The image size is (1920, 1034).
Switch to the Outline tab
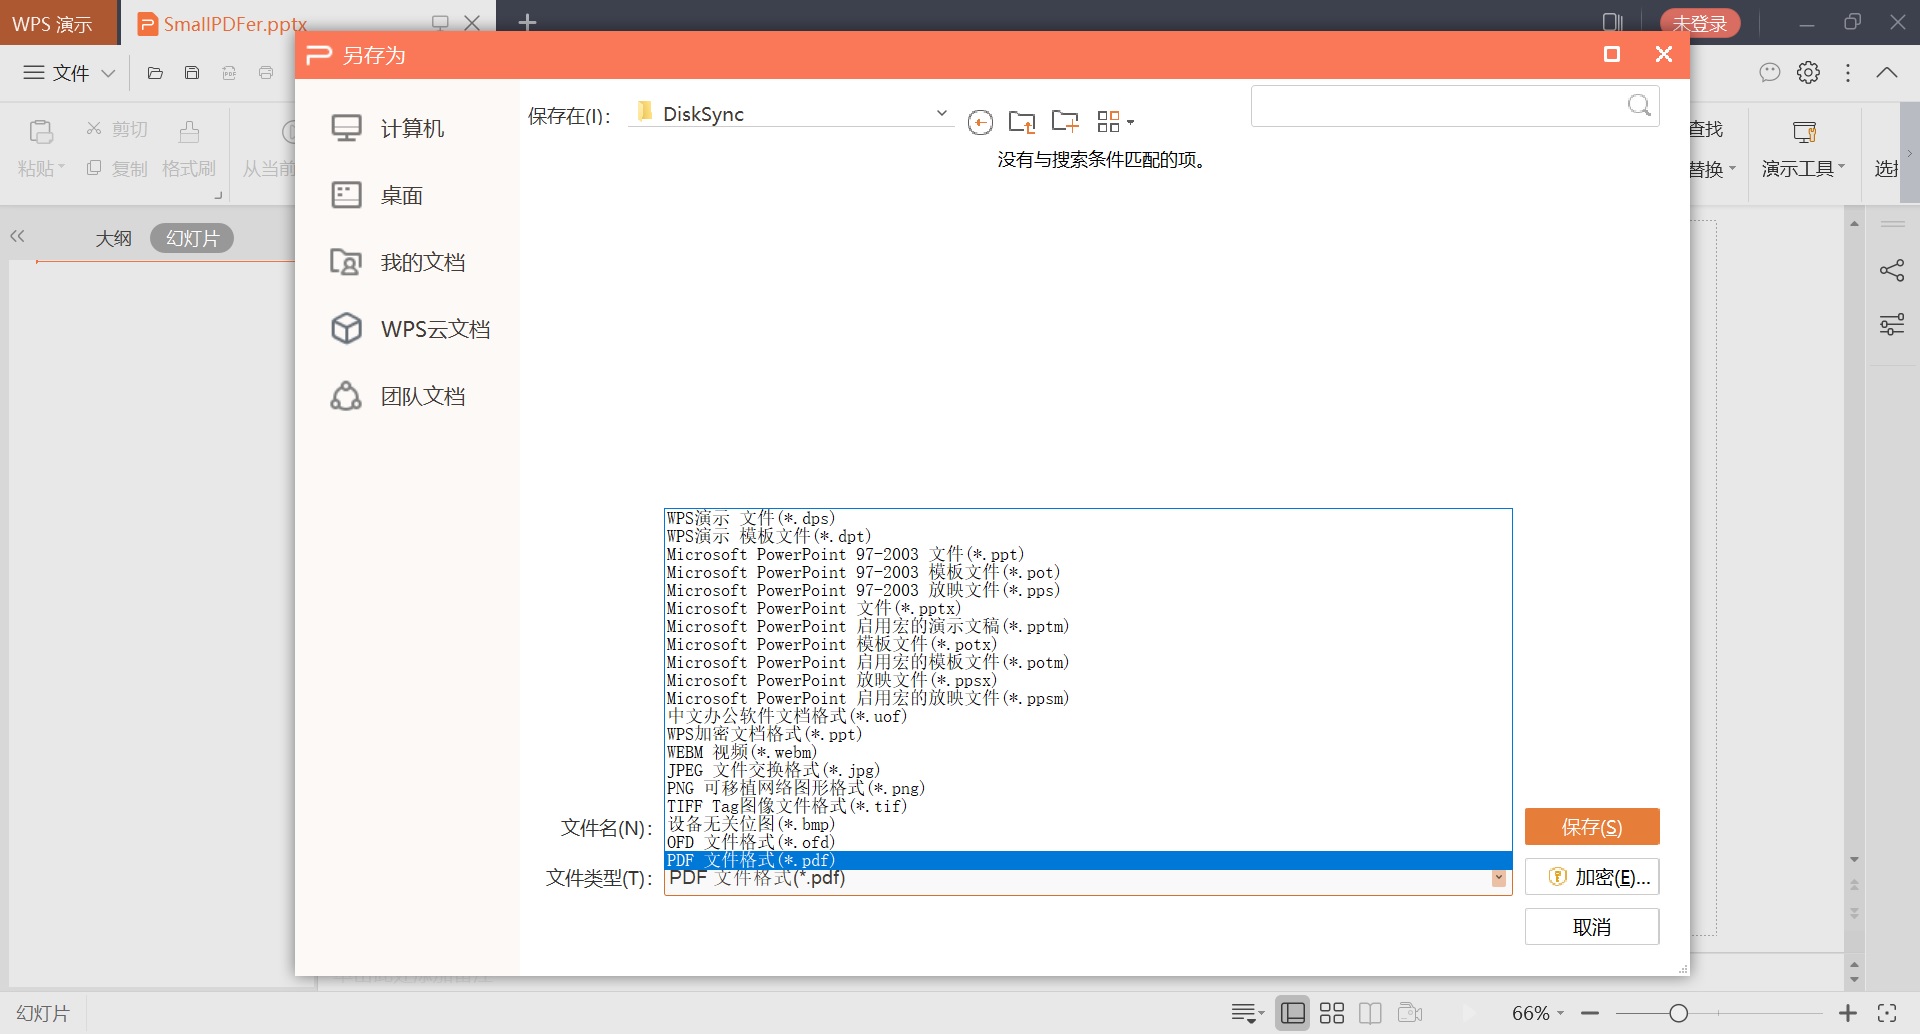pos(113,238)
